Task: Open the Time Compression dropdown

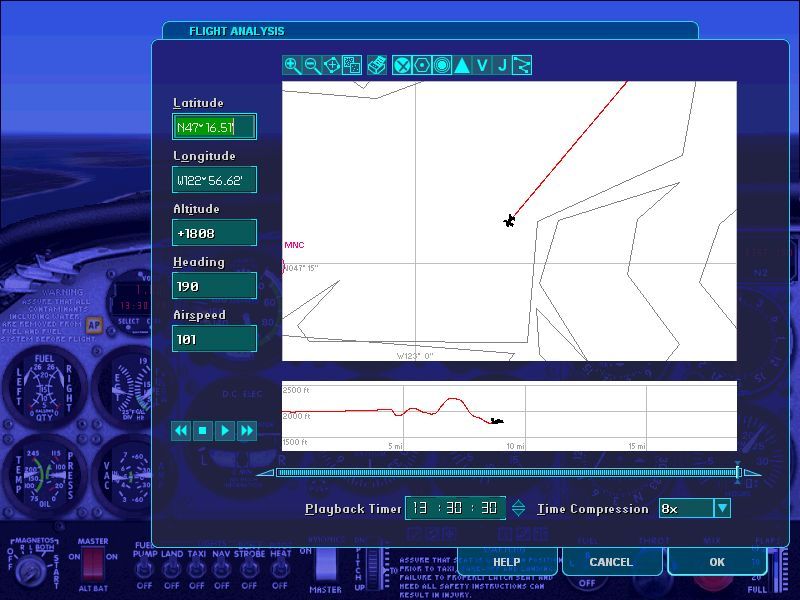Action: click(722, 508)
